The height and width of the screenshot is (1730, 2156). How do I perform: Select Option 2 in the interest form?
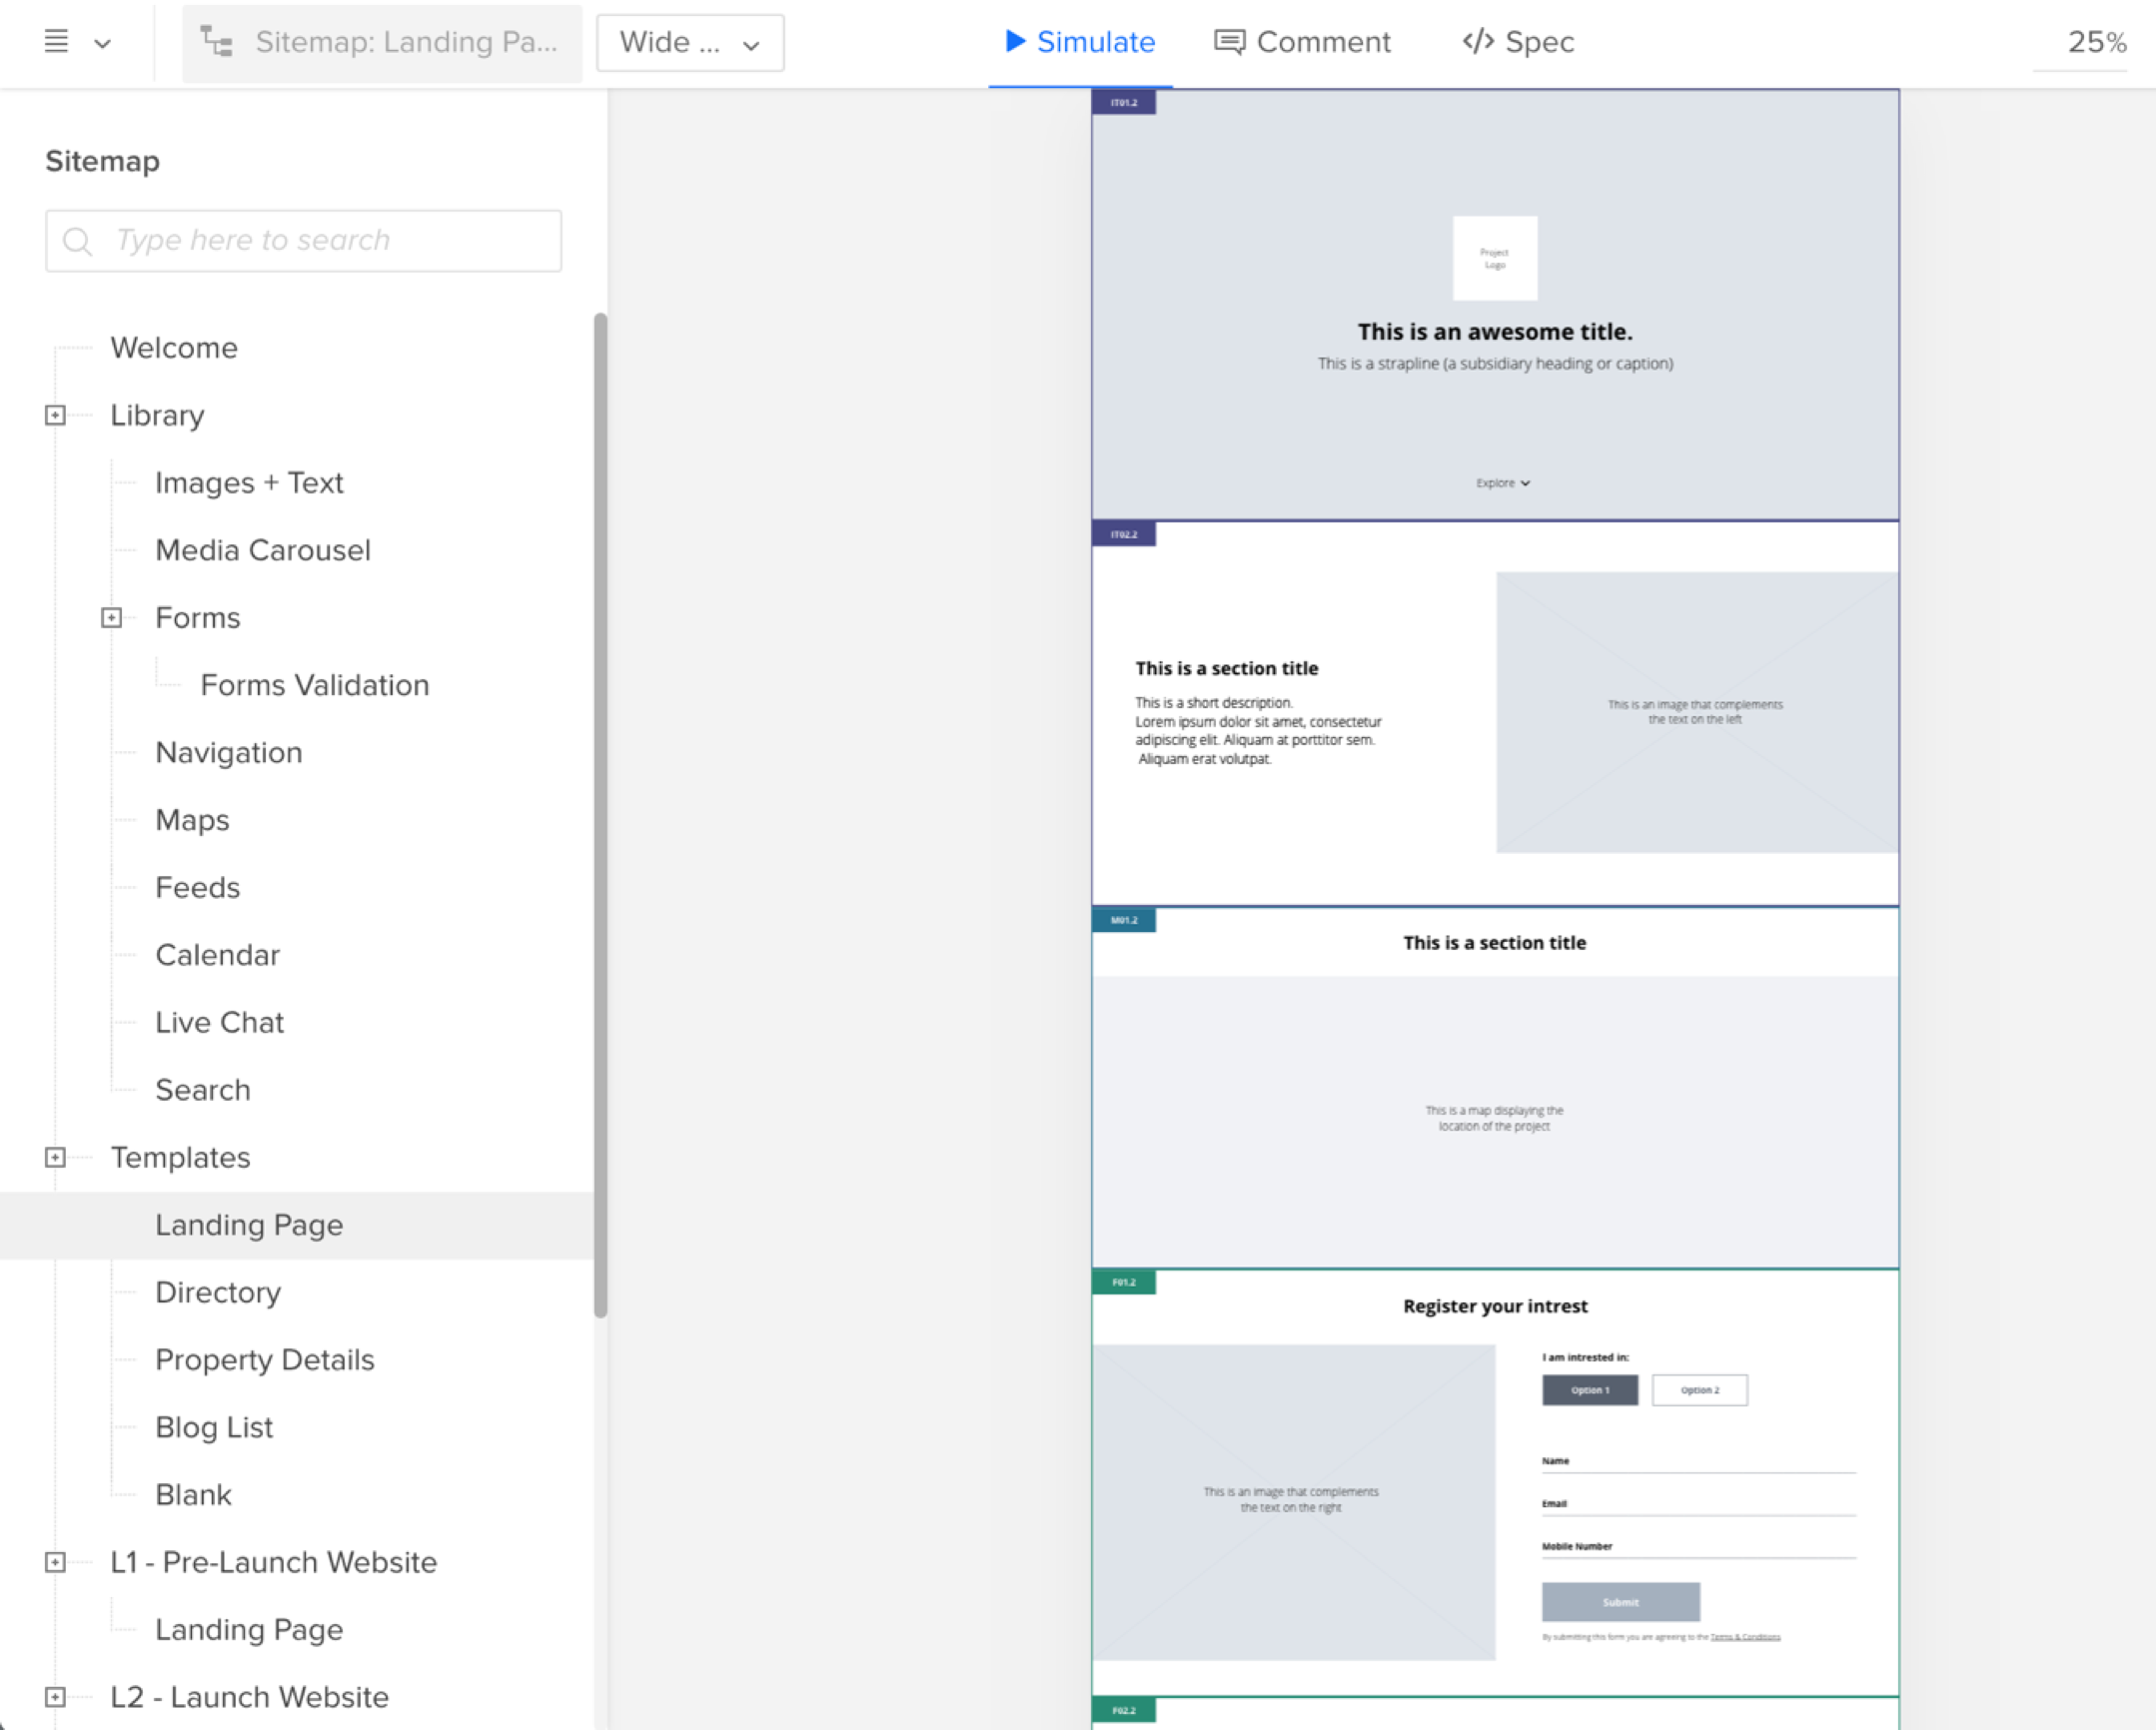pos(1700,1389)
